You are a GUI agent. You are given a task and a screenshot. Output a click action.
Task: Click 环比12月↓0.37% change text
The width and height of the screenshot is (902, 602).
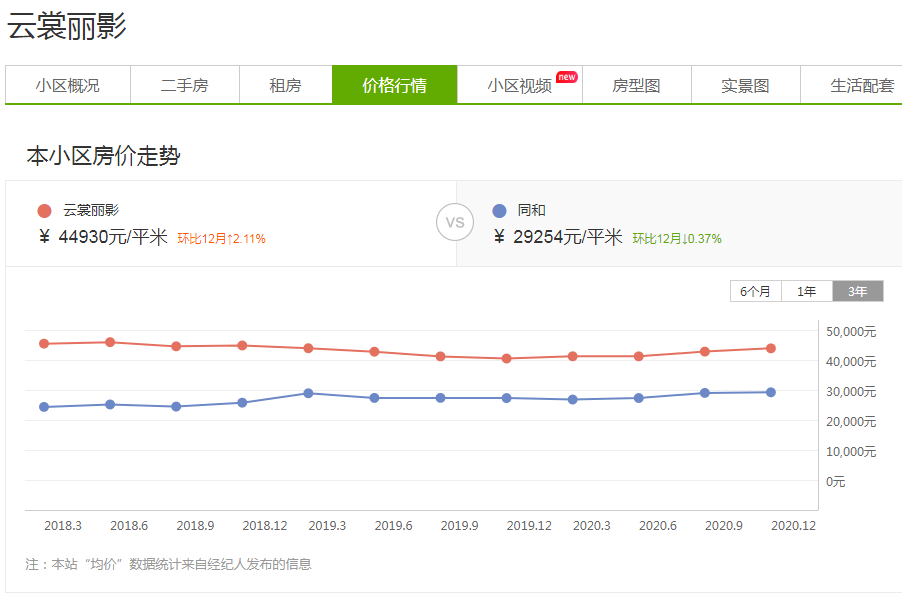tap(677, 238)
